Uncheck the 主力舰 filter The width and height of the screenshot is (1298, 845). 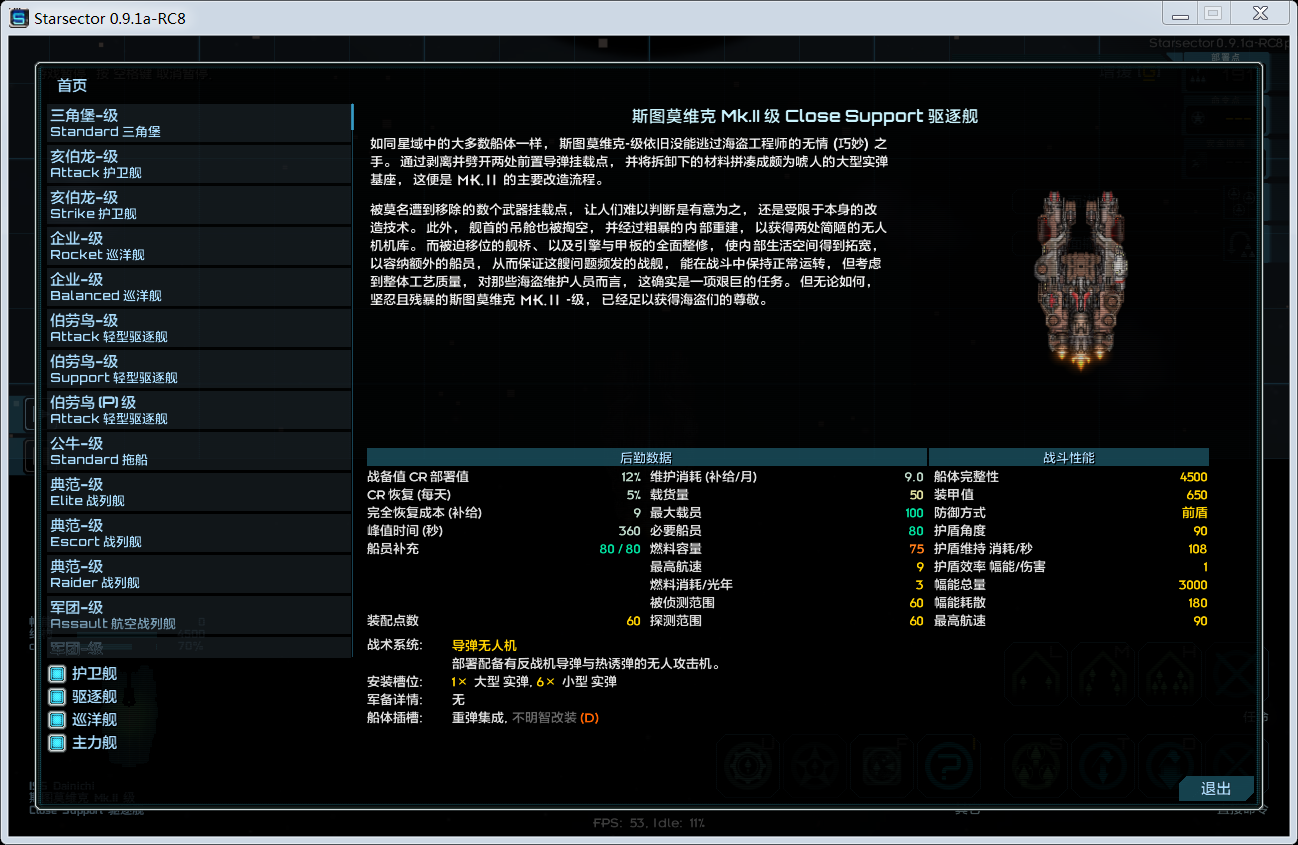[x=57, y=743]
